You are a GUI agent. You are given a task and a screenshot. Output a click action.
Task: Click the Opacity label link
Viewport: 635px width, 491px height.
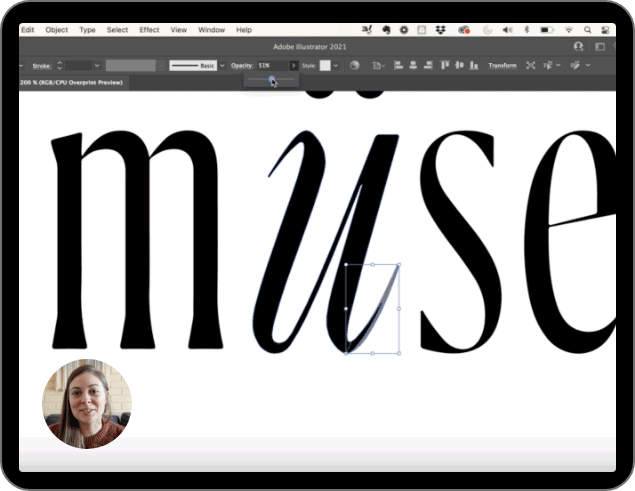[242, 65]
